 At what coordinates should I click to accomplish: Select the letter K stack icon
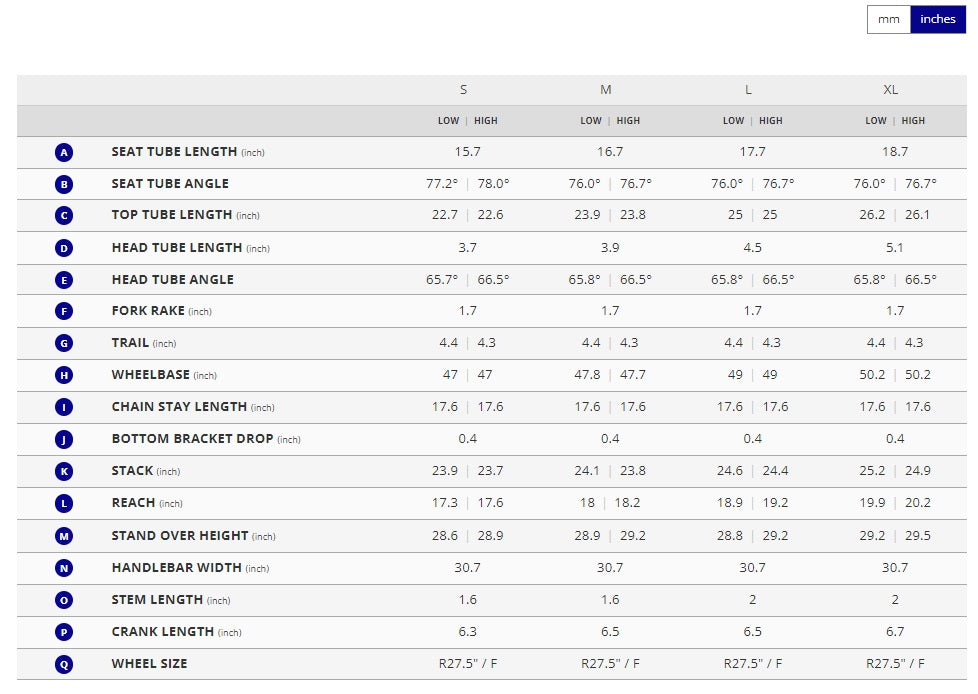(x=64, y=471)
